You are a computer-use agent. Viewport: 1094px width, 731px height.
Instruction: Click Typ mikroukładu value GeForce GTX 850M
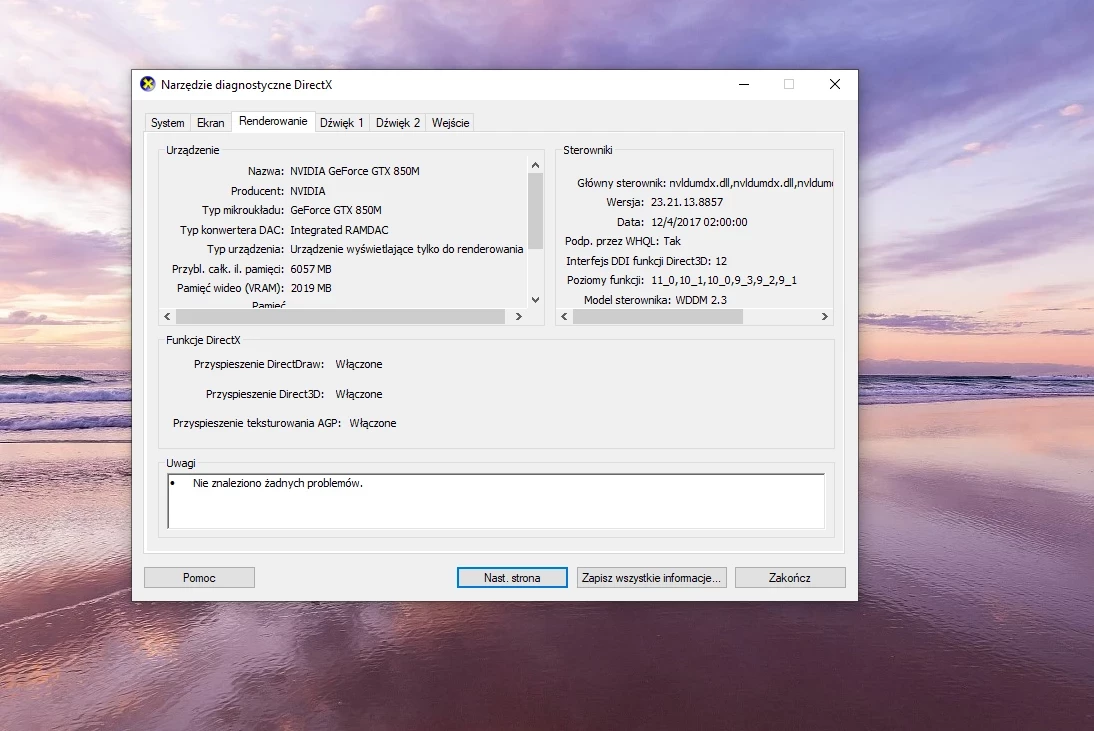[336, 210]
